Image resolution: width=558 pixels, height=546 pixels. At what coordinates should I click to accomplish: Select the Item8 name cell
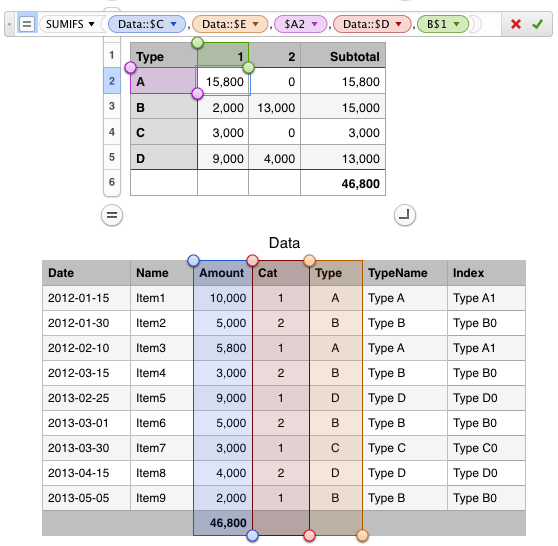pyautogui.click(x=162, y=473)
